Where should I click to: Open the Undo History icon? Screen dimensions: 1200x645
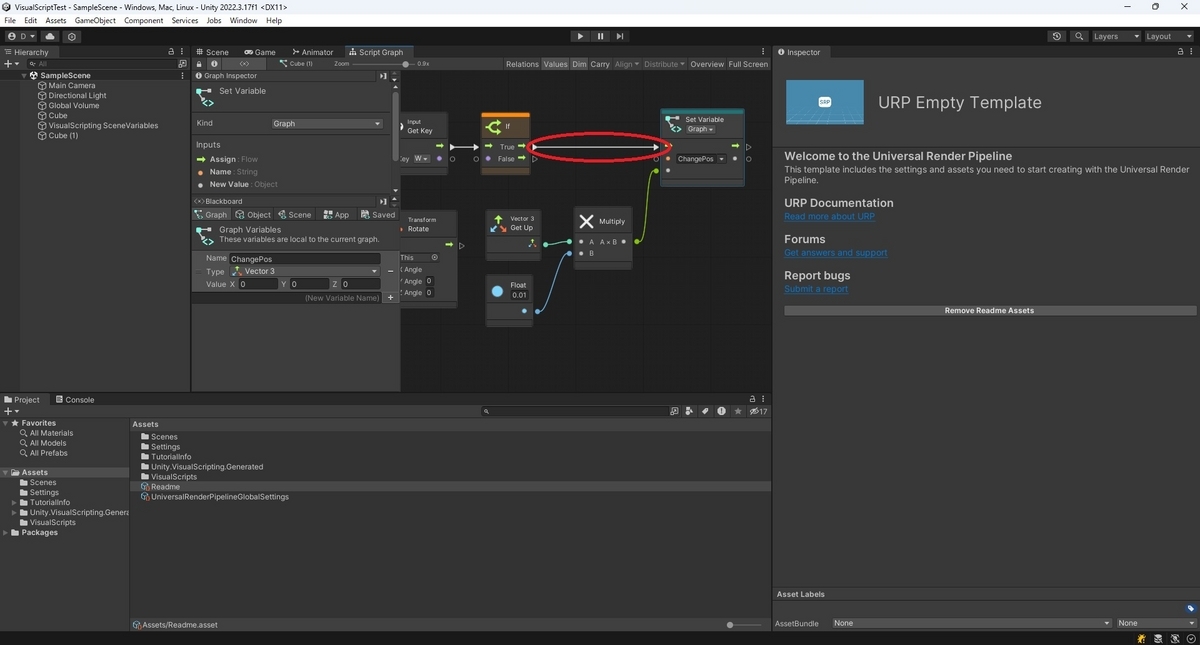[1057, 36]
